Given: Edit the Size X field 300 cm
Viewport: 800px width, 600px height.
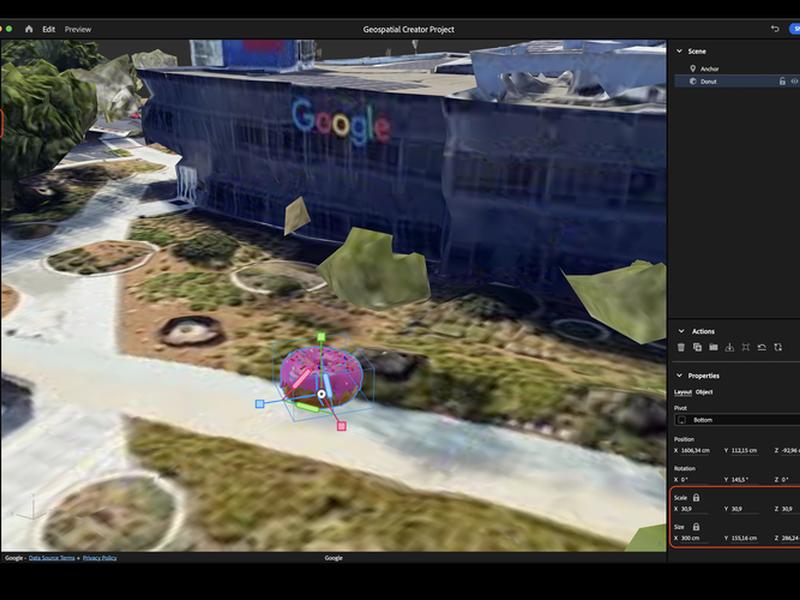Looking at the screenshot, I should tap(694, 538).
